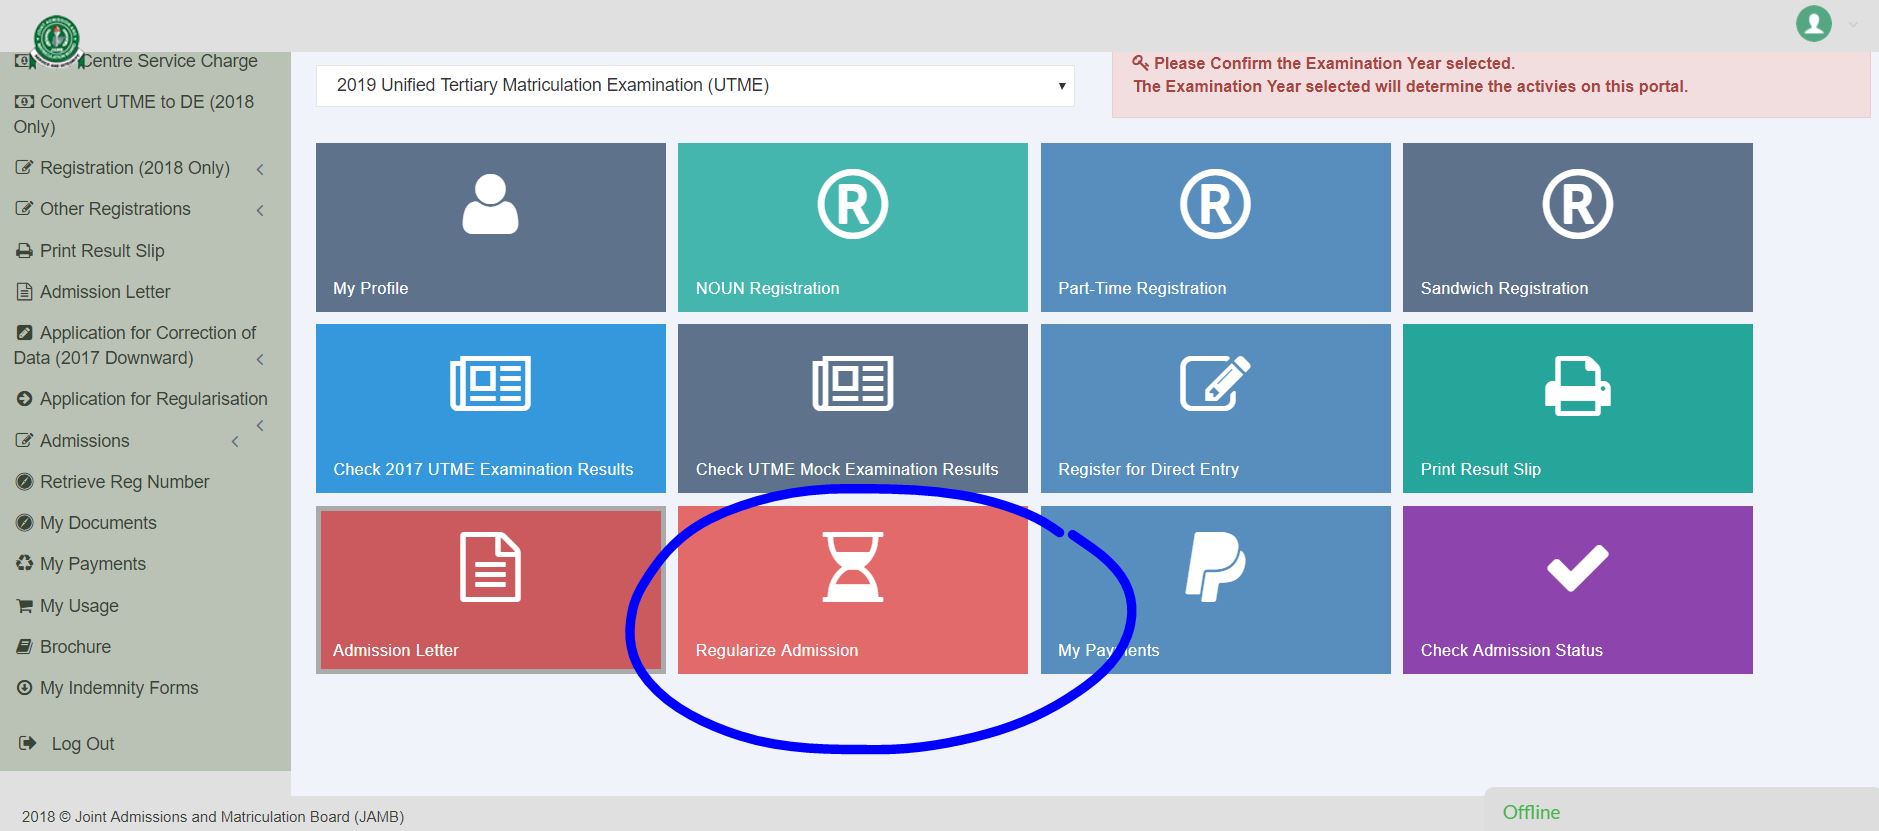Click the Check 2017 UTME Results newspaper icon
The image size is (1879, 831).
[x=490, y=384]
